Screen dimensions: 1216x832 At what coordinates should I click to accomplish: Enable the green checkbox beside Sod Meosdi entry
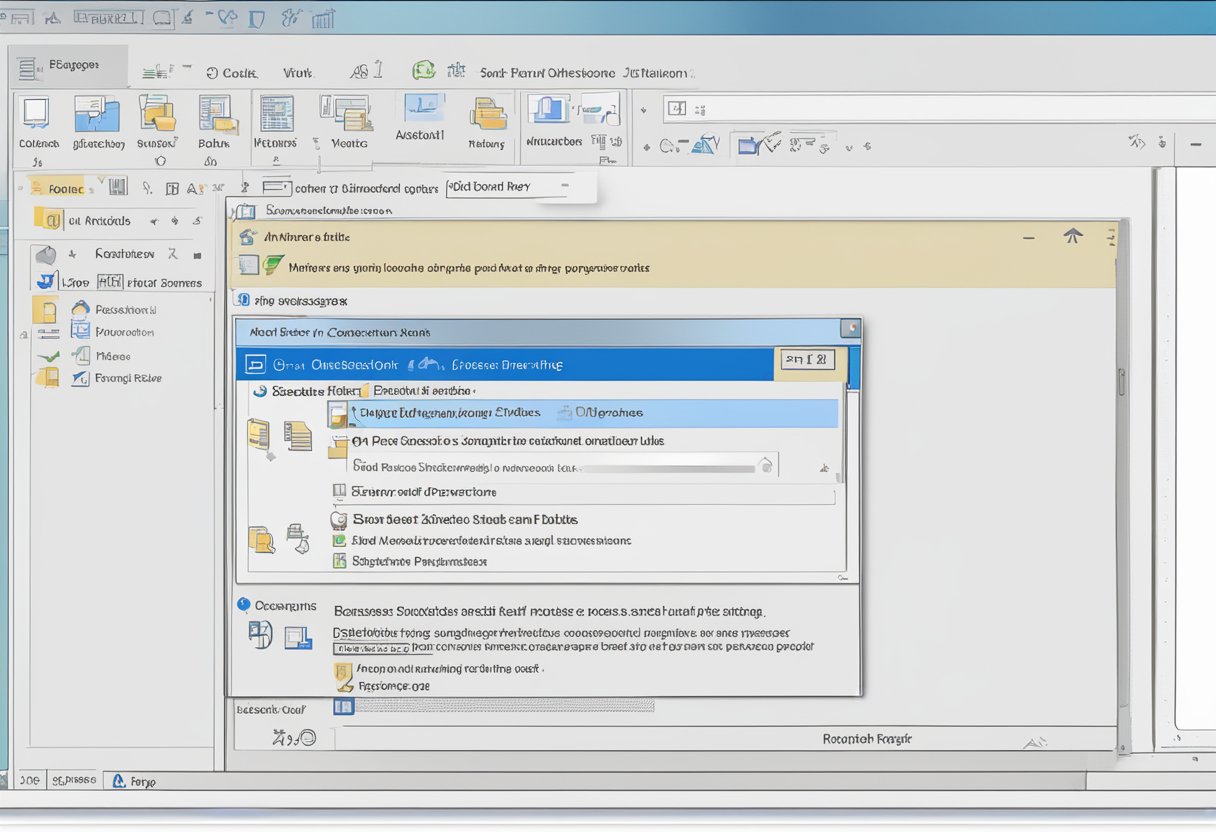[x=339, y=539]
